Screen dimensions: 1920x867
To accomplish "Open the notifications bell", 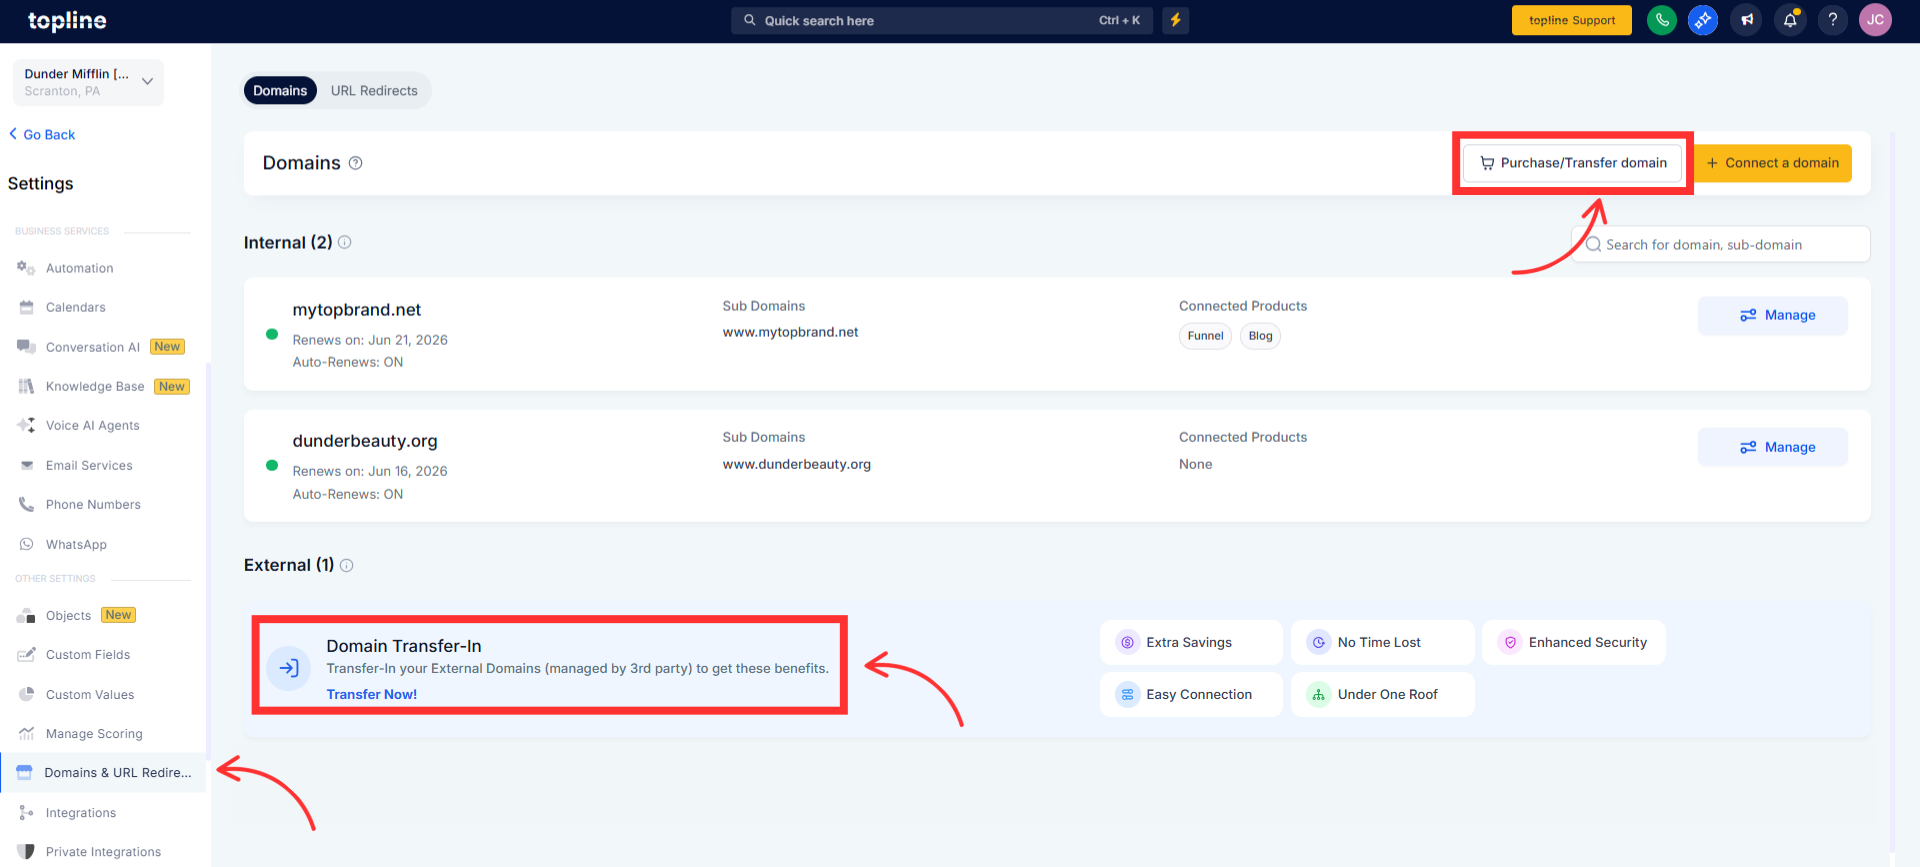I will 1790,20.
